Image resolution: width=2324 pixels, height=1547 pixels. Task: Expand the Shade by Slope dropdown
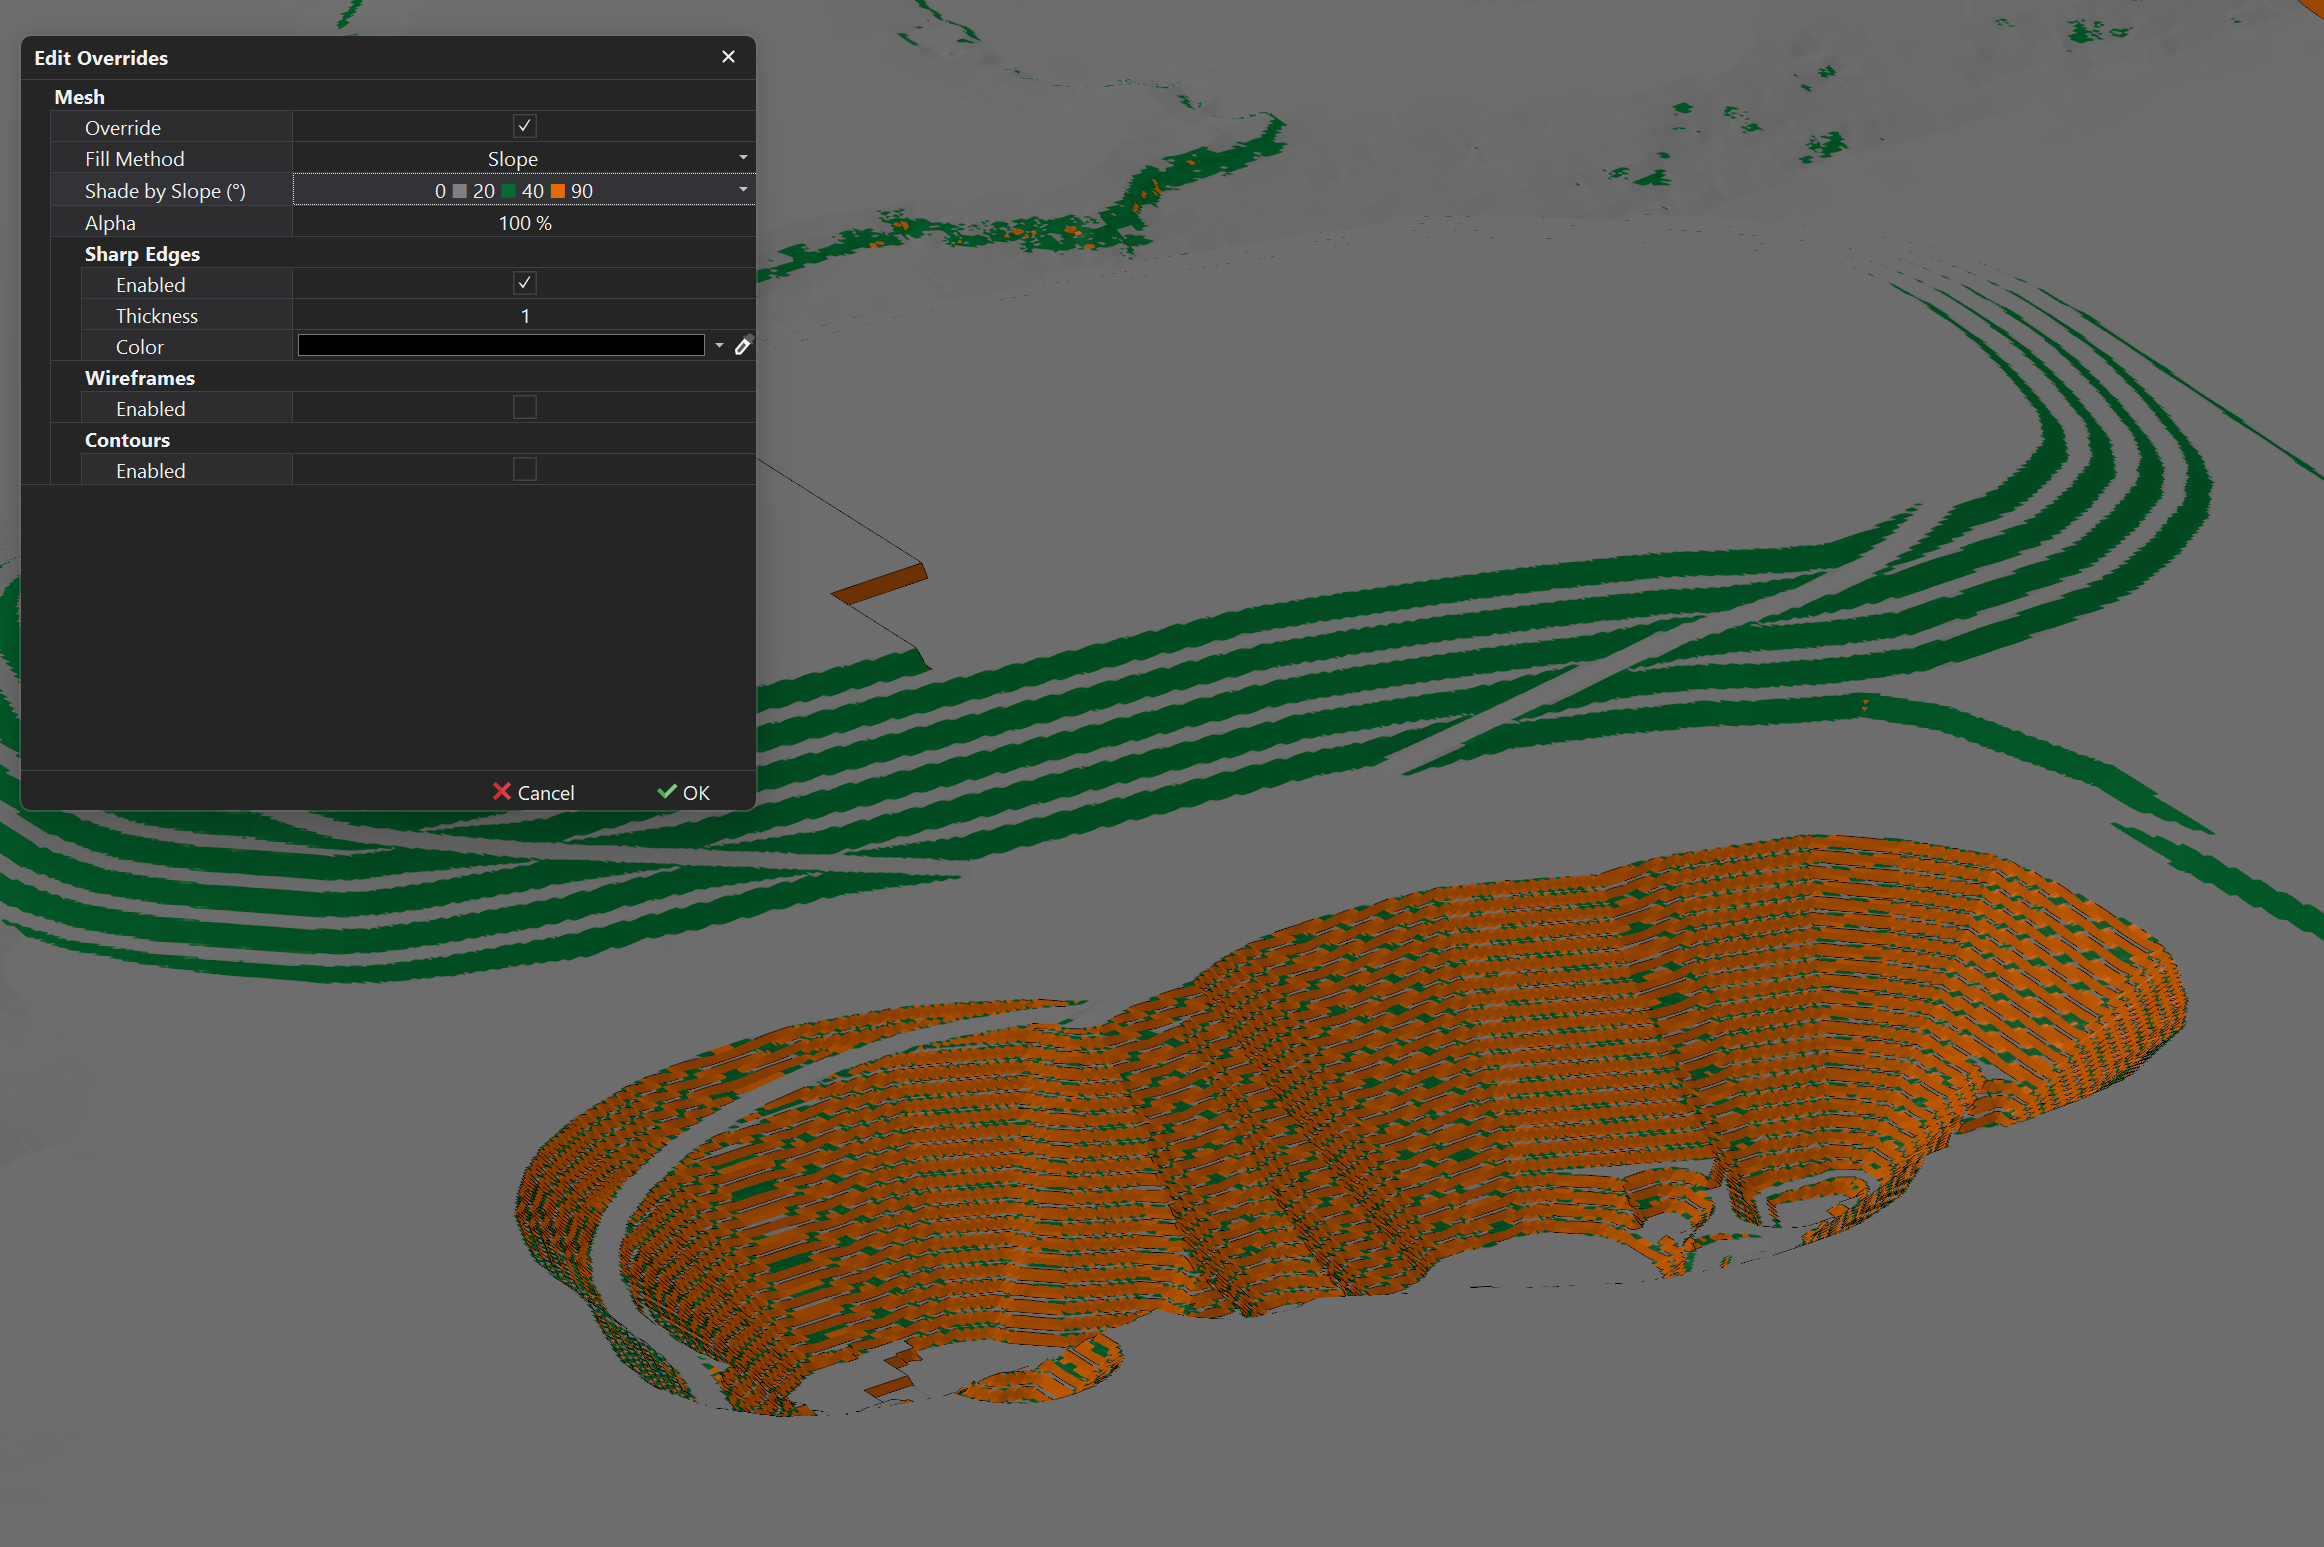click(742, 189)
